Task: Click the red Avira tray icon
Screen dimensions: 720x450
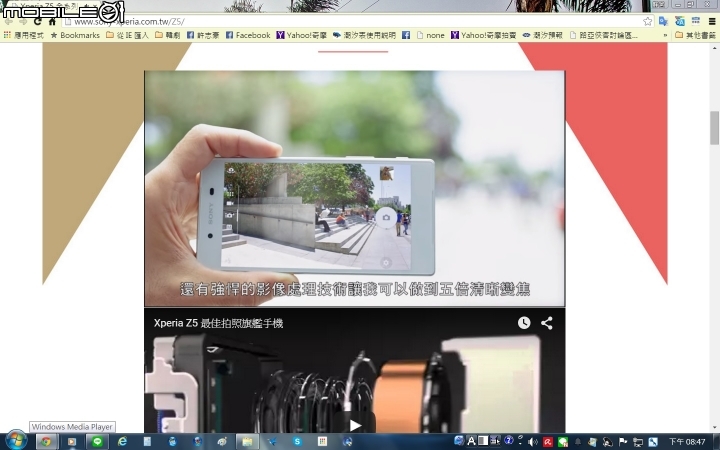Action: click(x=547, y=442)
